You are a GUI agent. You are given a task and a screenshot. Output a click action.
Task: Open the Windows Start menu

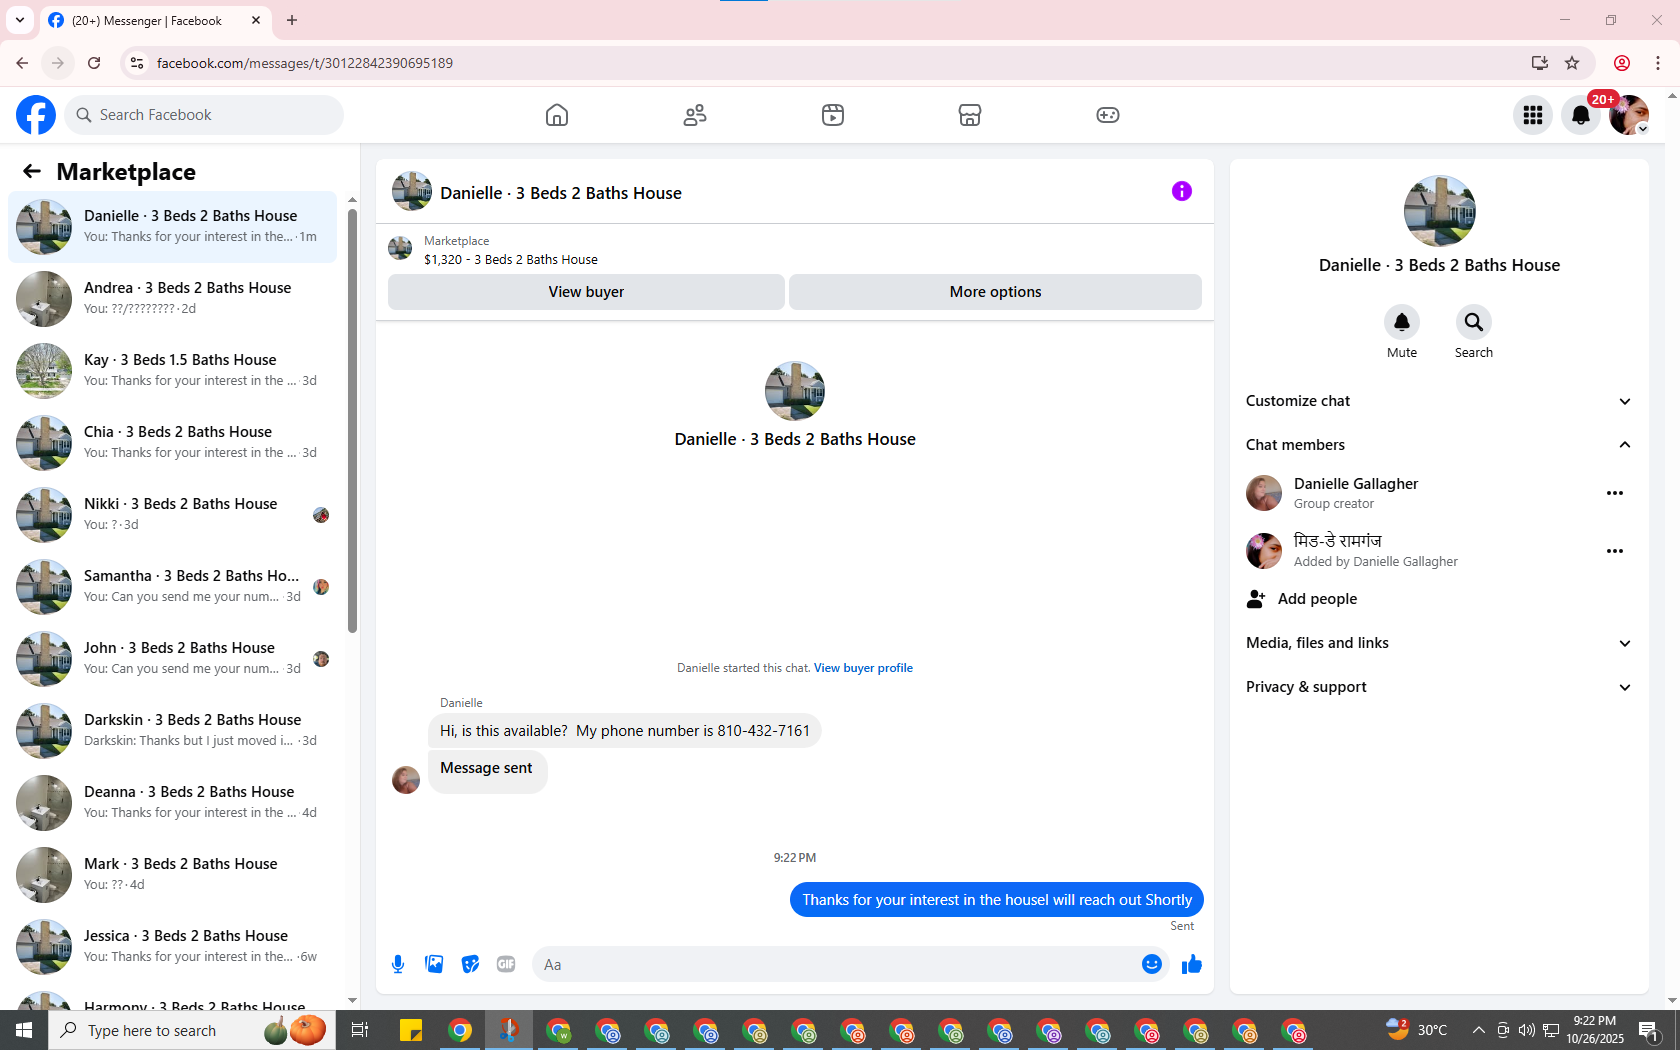[x=24, y=1030]
